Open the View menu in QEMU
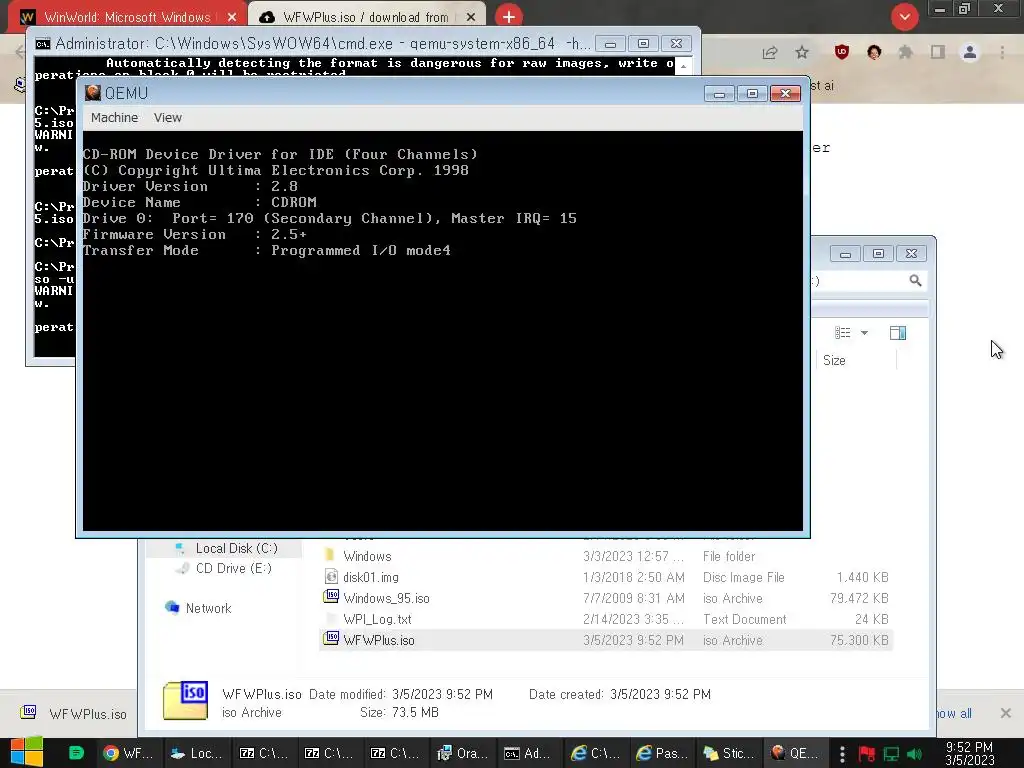Image resolution: width=1024 pixels, height=768 pixels. 167,118
